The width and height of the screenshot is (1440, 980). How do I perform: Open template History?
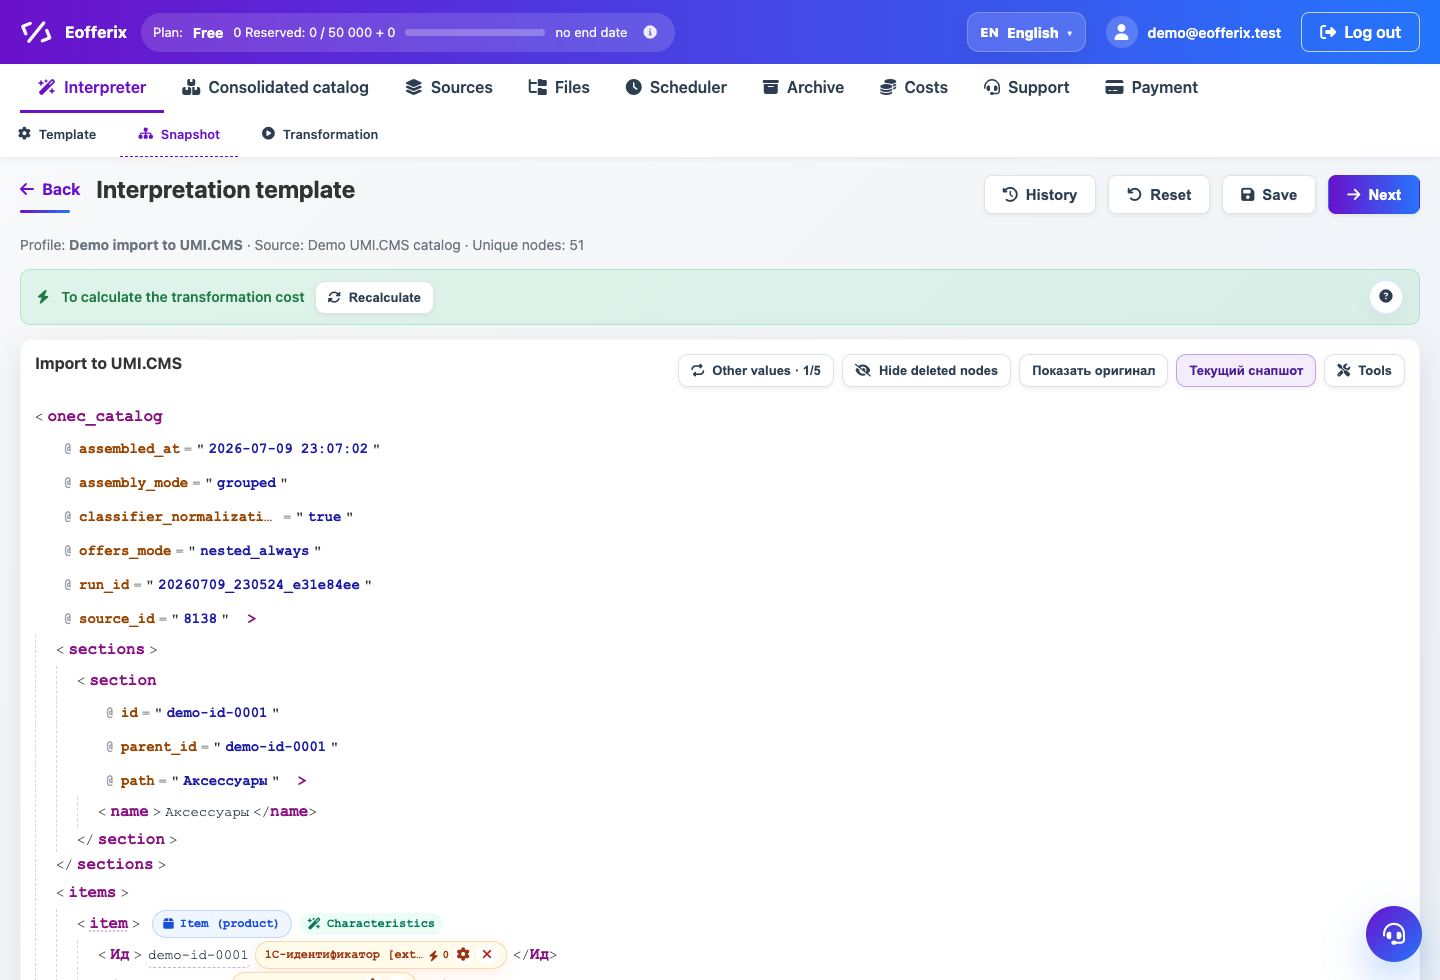click(1040, 195)
